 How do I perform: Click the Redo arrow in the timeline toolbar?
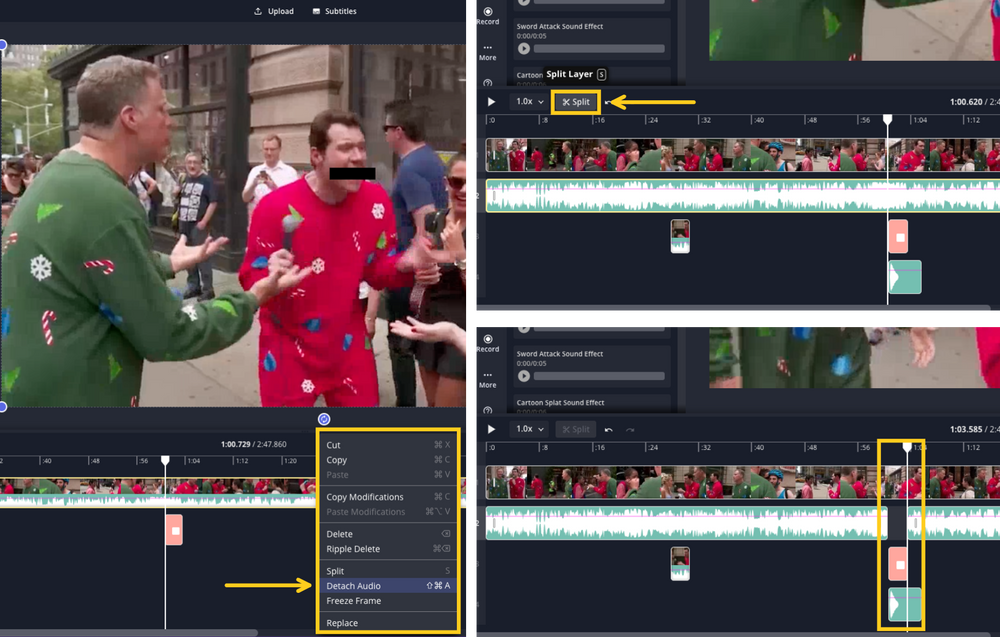pyautogui.click(x=630, y=428)
